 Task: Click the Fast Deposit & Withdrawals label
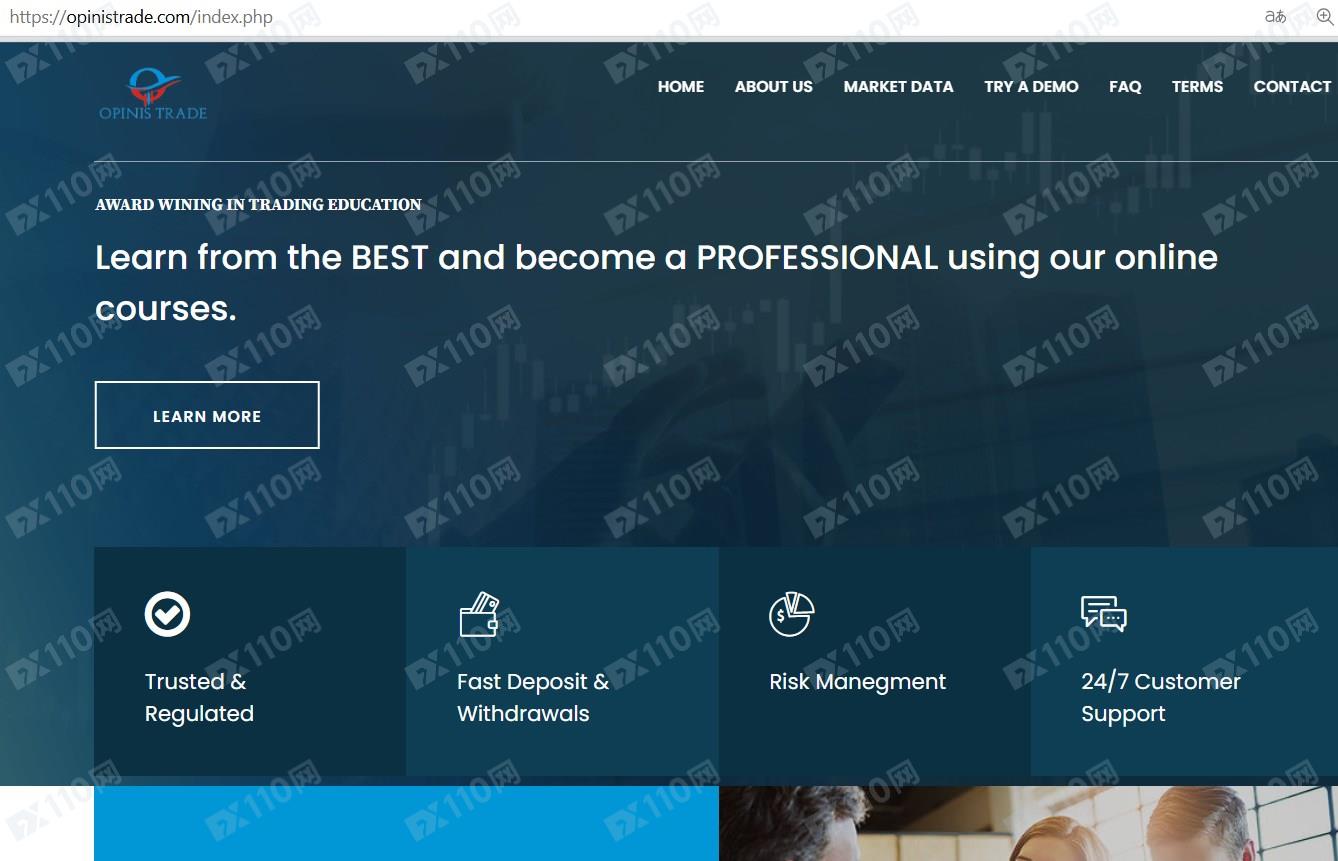tap(532, 697)
